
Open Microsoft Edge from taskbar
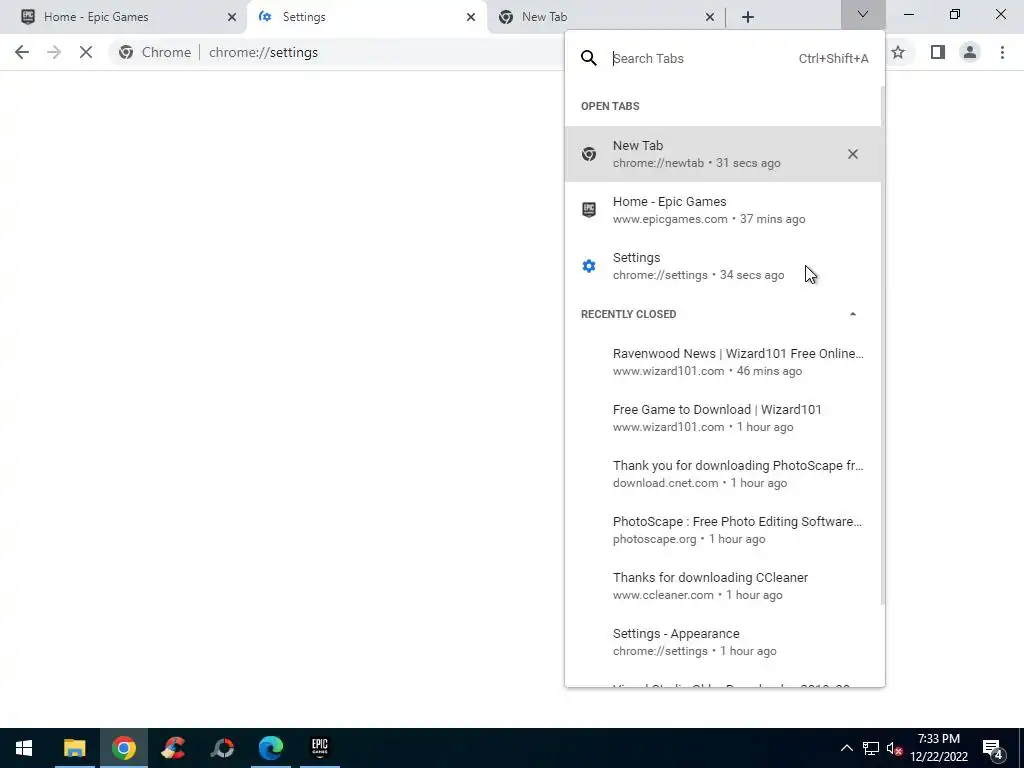point(270,748)
